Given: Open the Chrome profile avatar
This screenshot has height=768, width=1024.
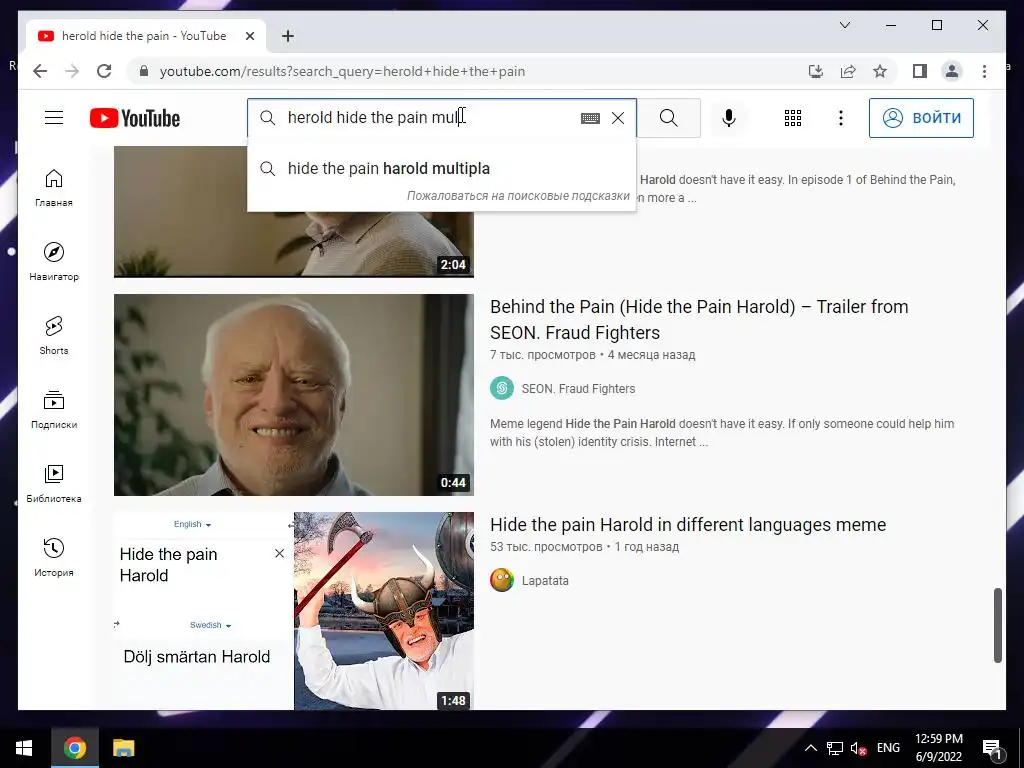Looking at the screenshot, I should pos(952,71).
